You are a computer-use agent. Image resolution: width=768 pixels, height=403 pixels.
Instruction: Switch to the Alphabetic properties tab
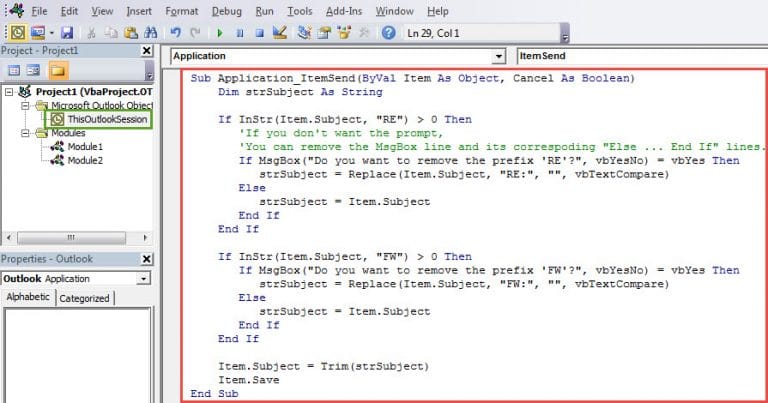pyautogui.click(x=28, y=297)
